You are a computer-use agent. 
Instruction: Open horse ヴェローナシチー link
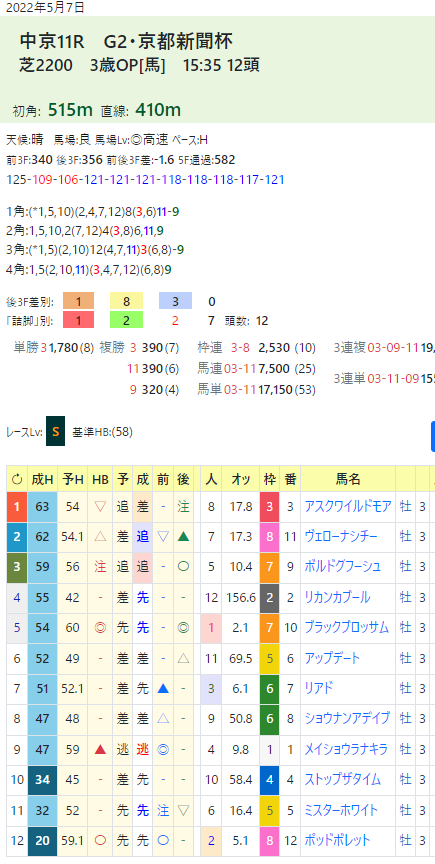tap(341, 536)
